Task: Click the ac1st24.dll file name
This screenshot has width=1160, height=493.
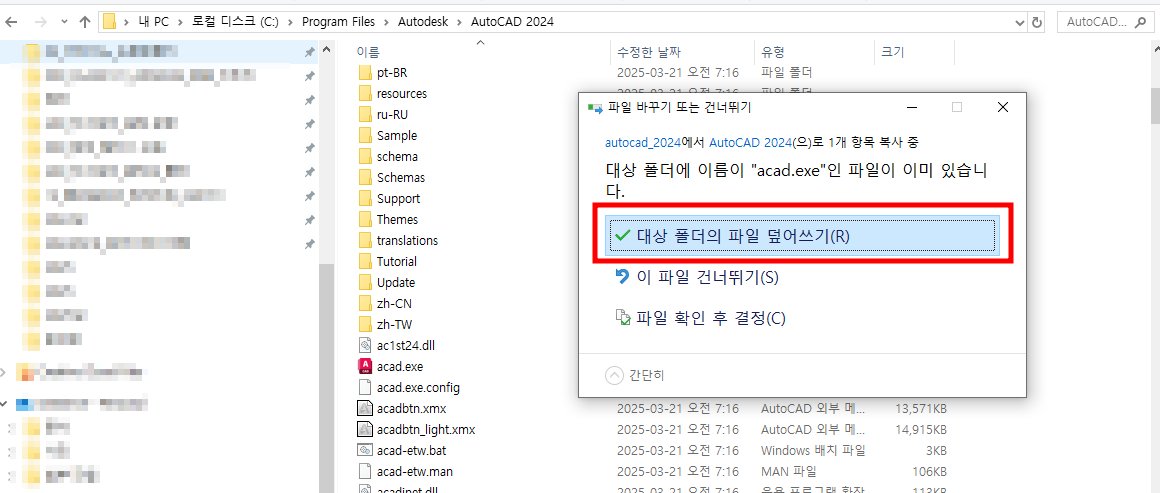Action: point(405,345)
